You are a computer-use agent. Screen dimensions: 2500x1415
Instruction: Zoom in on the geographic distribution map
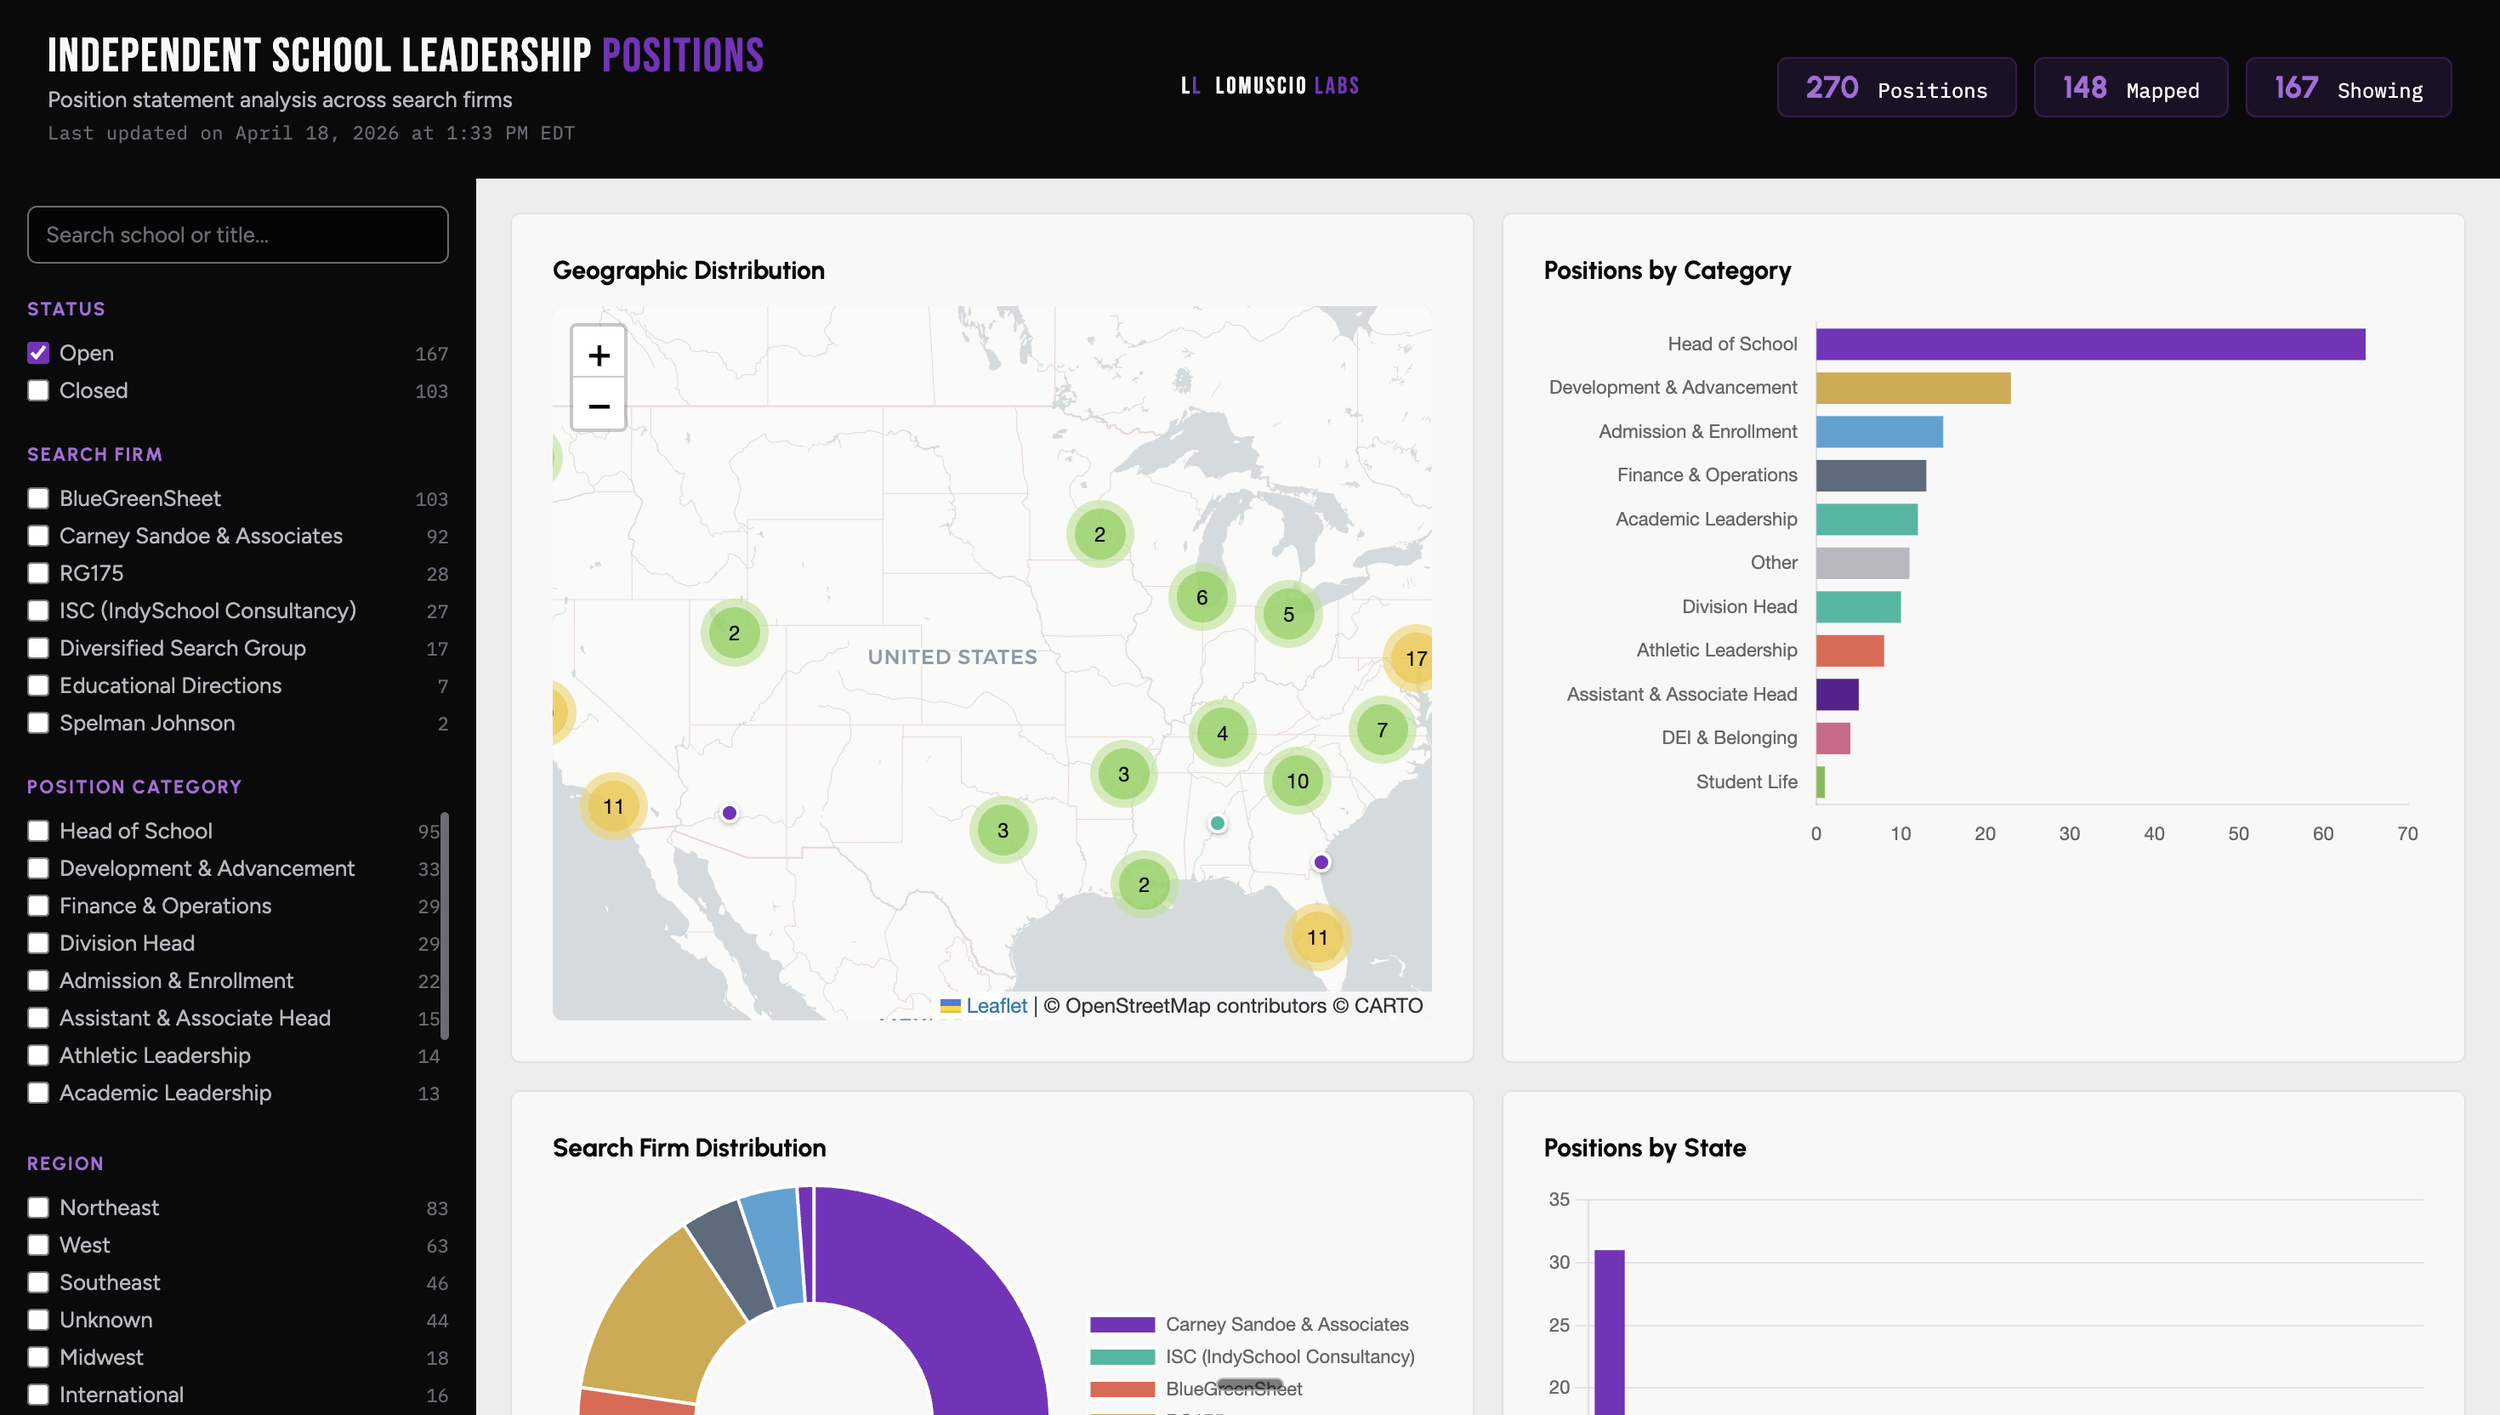click(x=597, y=354)
